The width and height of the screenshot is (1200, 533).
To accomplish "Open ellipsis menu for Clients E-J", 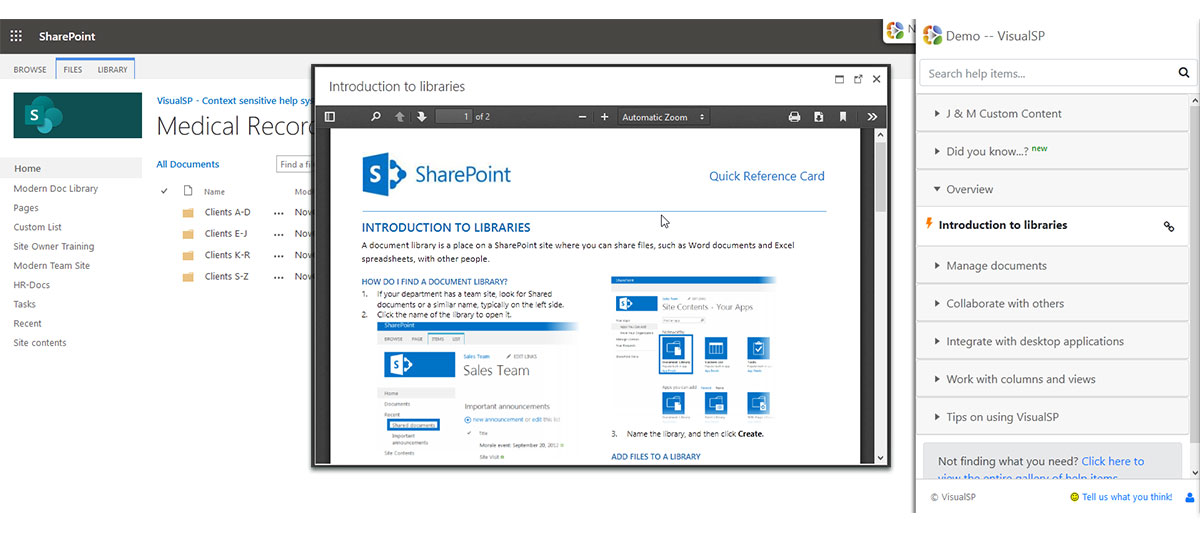I will pos(279,234).
